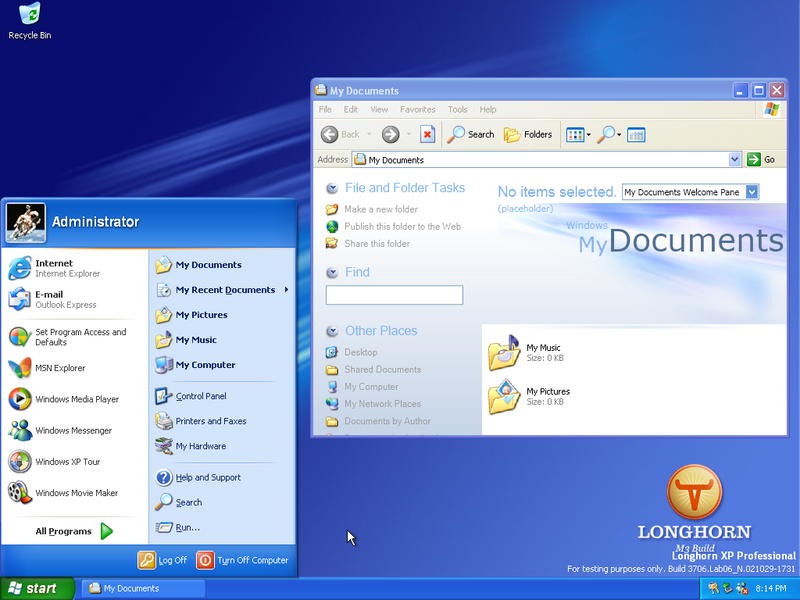Click the Folders toolbar button
The image size is (800, 600).
pos(528,134)
